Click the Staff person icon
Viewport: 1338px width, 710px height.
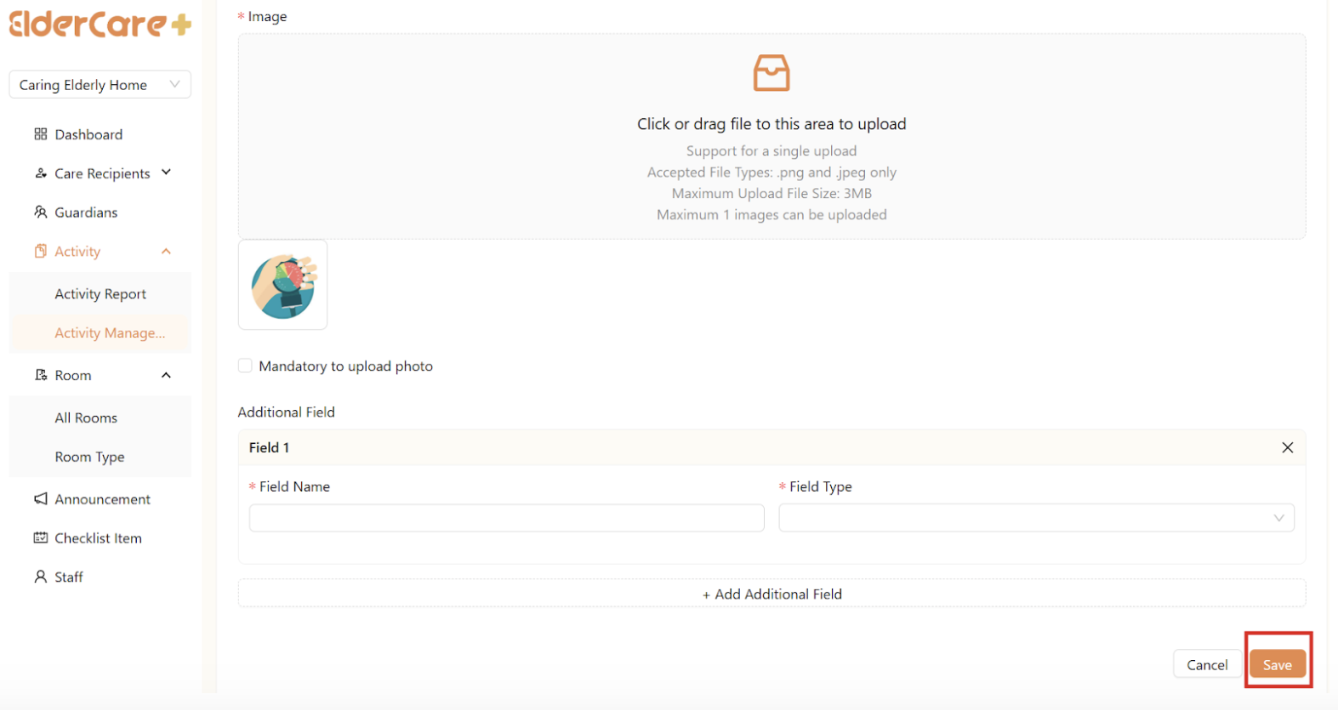[x=41, y=577]
